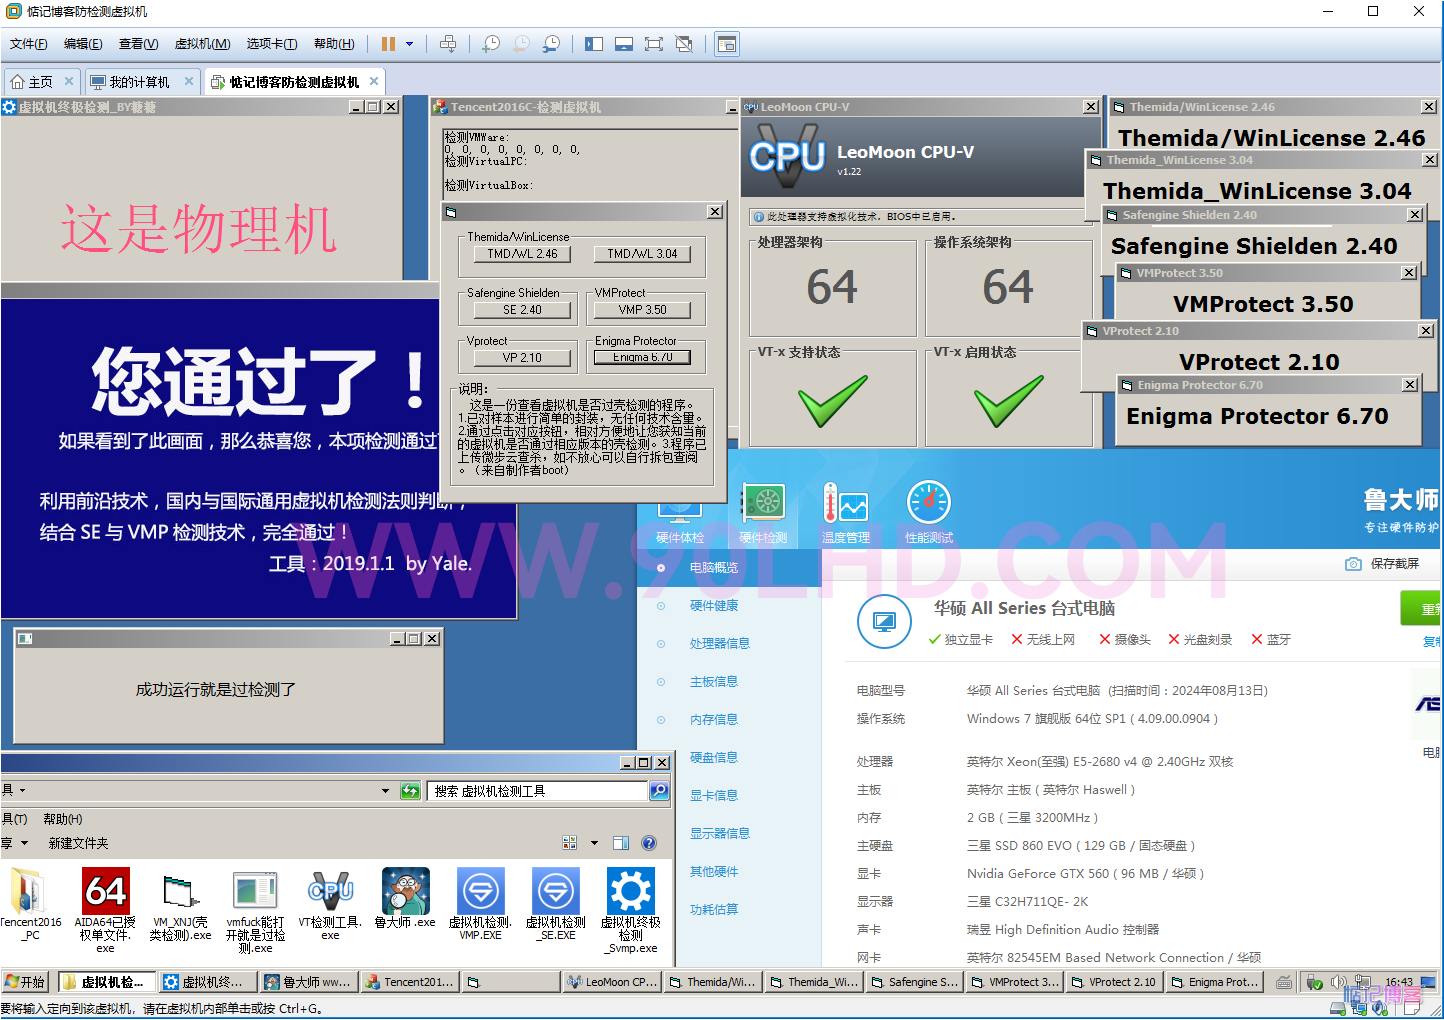
Task: Change the Explorer file view layout icon
Action: click(570, 843)
